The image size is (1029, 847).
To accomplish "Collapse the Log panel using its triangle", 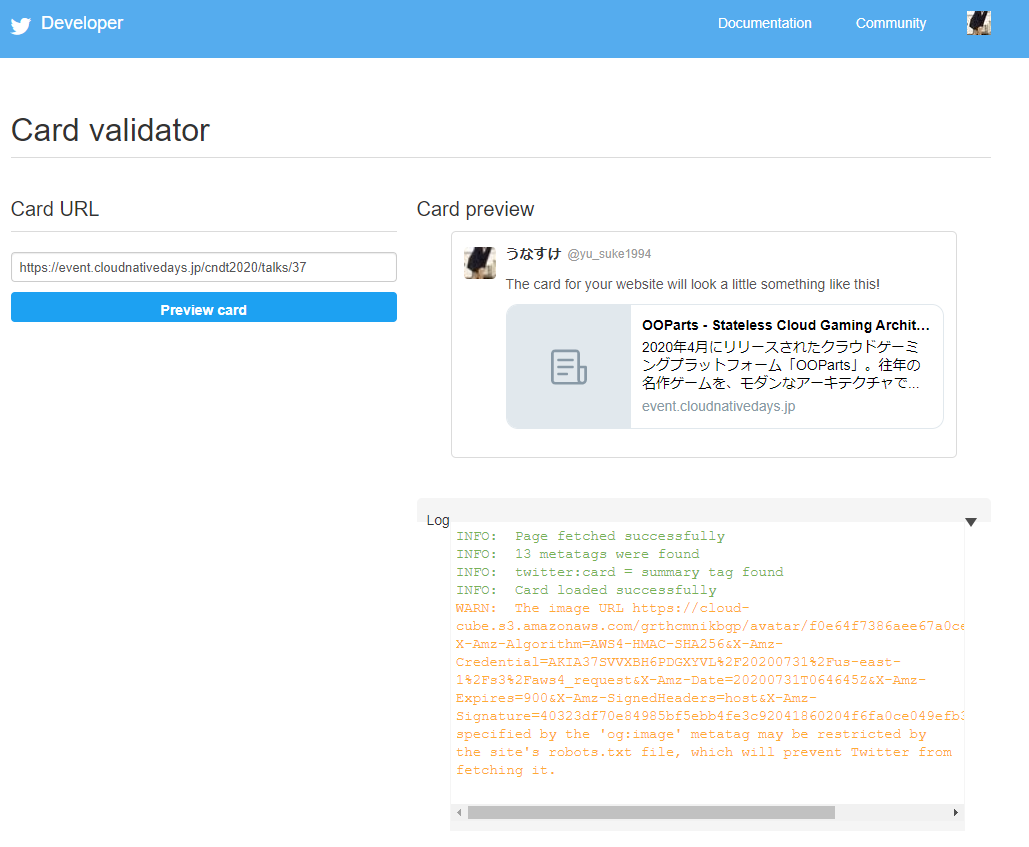I will pyautogui.click(x=970, y=521).
